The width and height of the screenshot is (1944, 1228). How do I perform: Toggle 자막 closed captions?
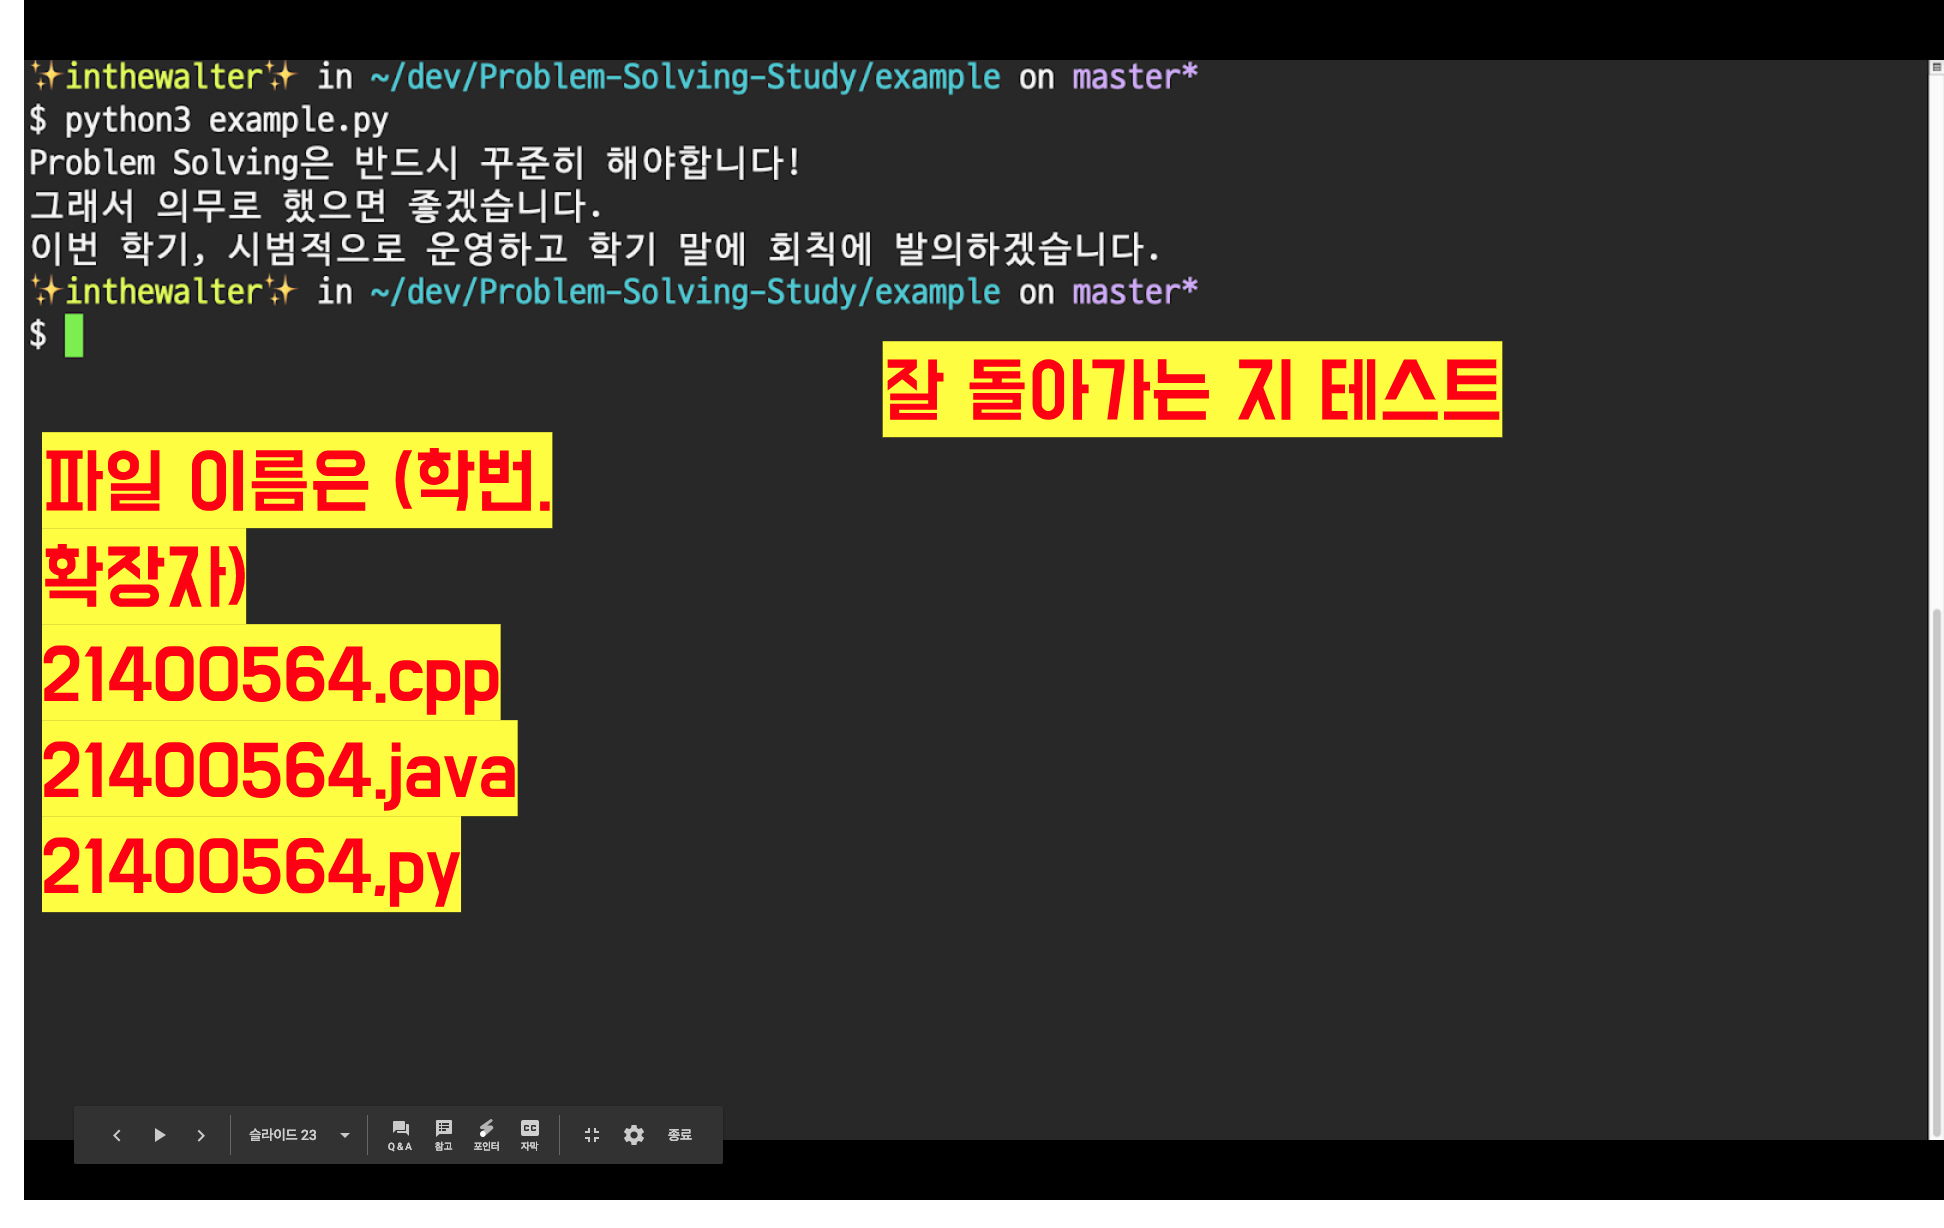tap(530, 1135)
